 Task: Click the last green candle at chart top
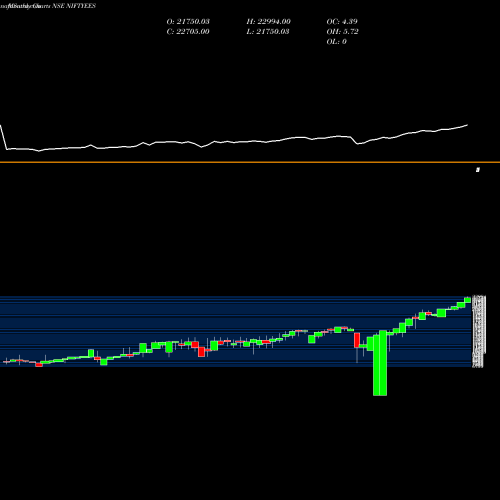467,300
